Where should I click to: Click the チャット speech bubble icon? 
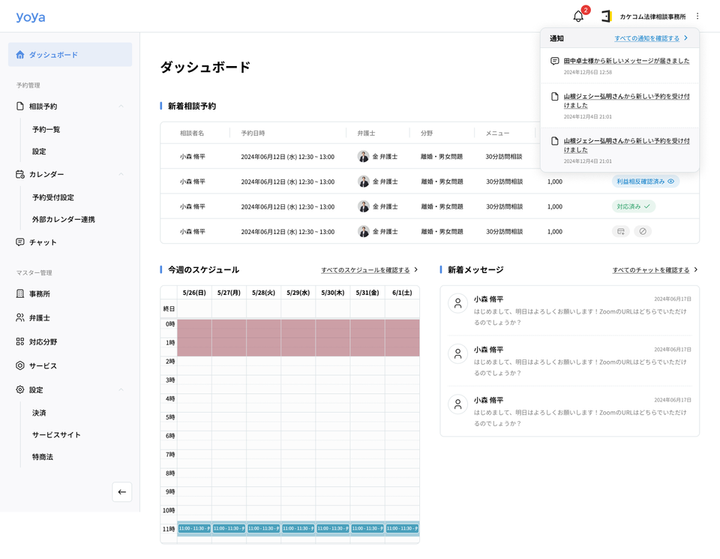coord(20,242)
